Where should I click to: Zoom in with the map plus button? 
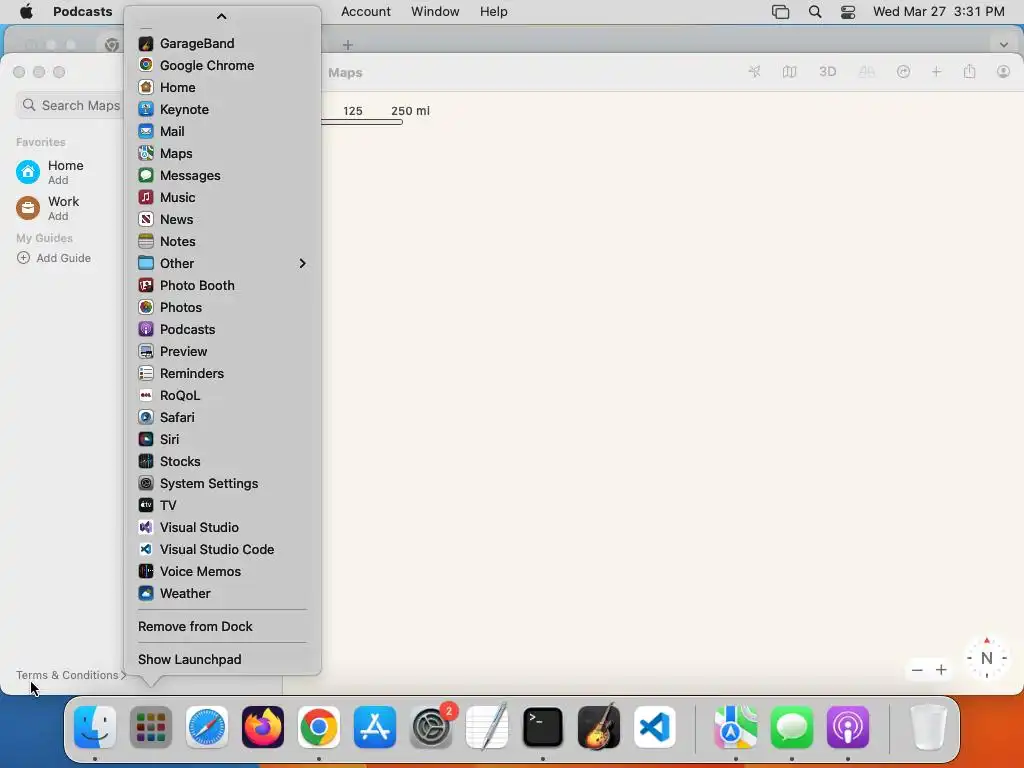(x=941, y=670)
